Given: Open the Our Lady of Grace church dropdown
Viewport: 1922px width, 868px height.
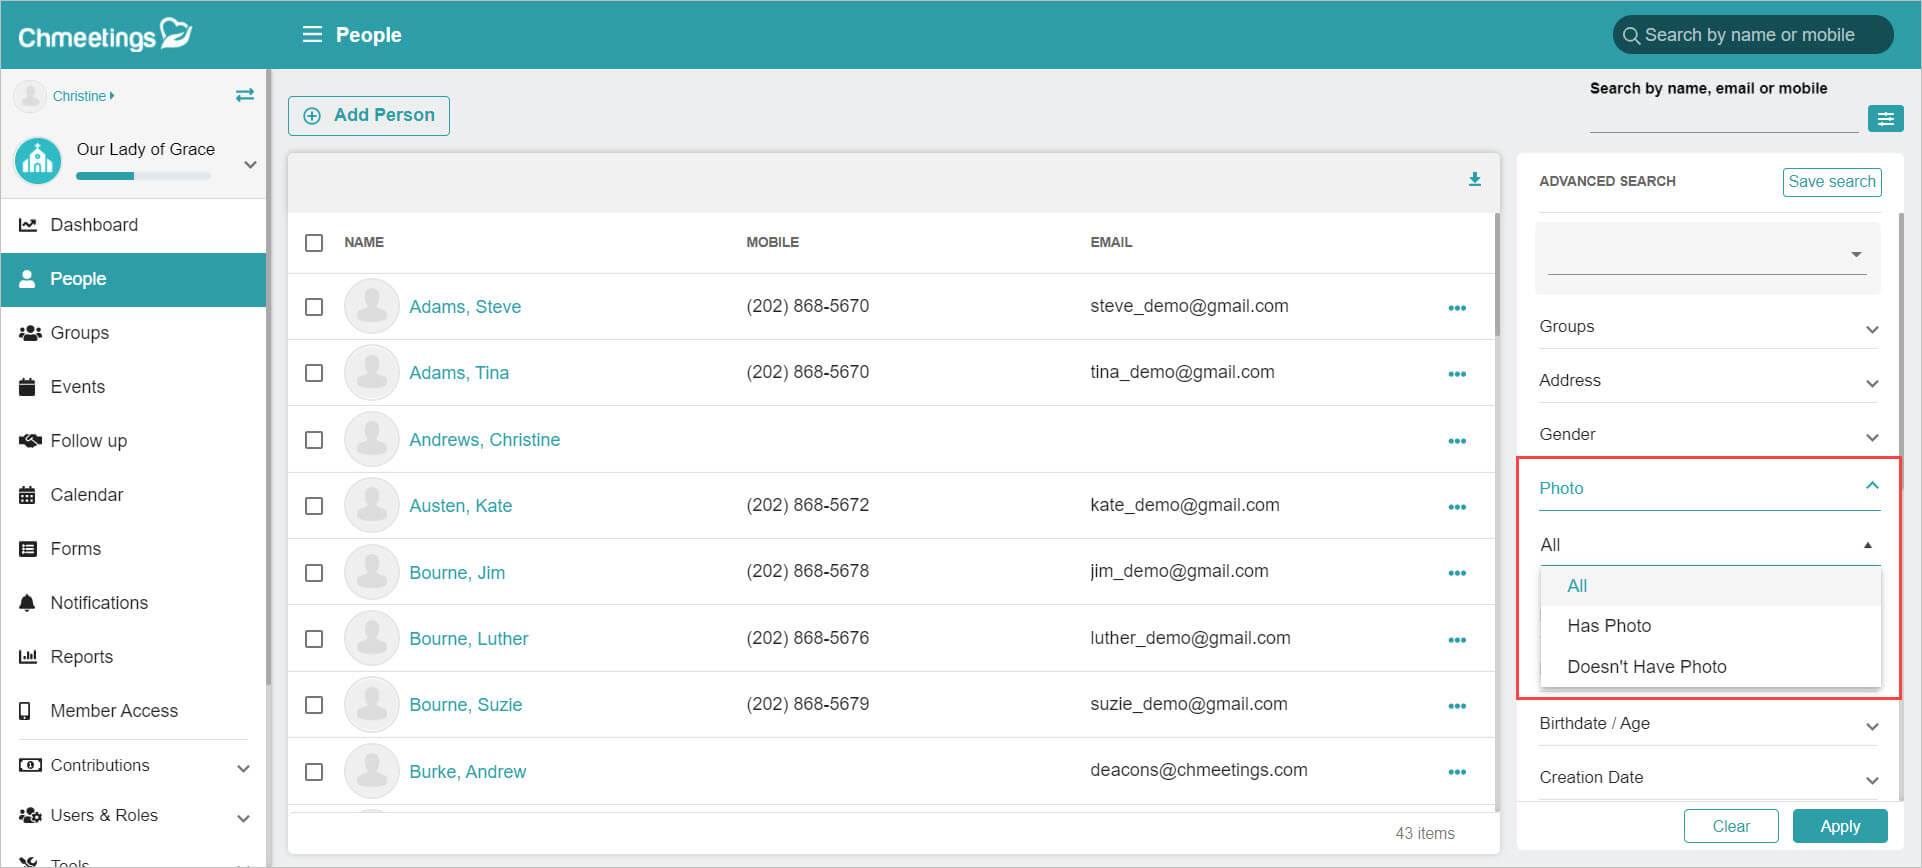Looking at the screenshot, I should 251,165.
